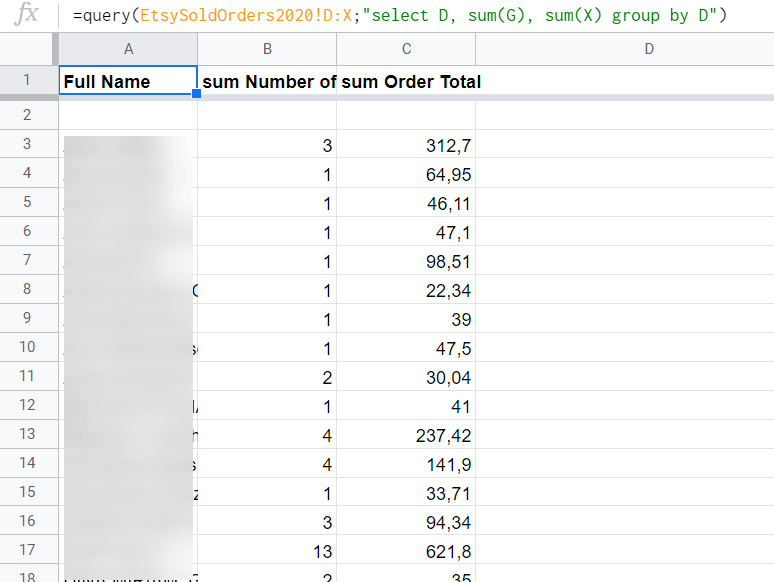Click the cell showing 621,8
This screenshot has height=582, width=774.
tap(406, 551)
